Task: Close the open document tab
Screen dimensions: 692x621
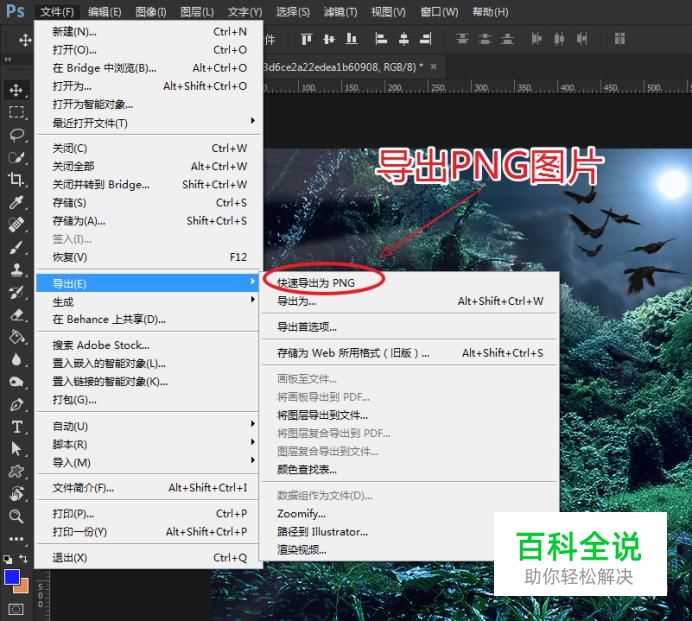Action: 433,67
